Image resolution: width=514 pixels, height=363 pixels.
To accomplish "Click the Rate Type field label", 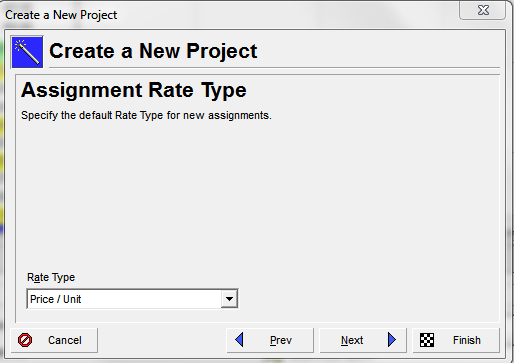I will (51, 277).
